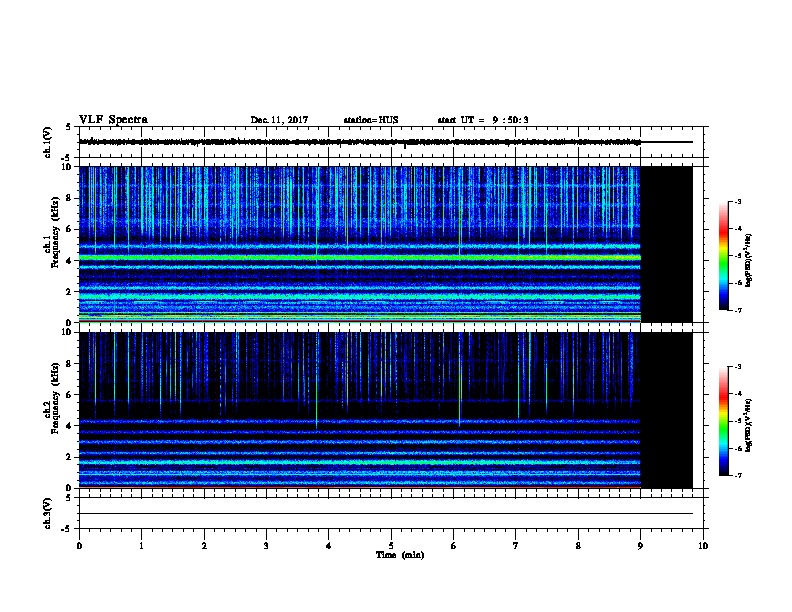The height and width of the screenshot is (612, 792).
Task: Click the "5" tick on ch.1(V) axis
Action: 69,127
